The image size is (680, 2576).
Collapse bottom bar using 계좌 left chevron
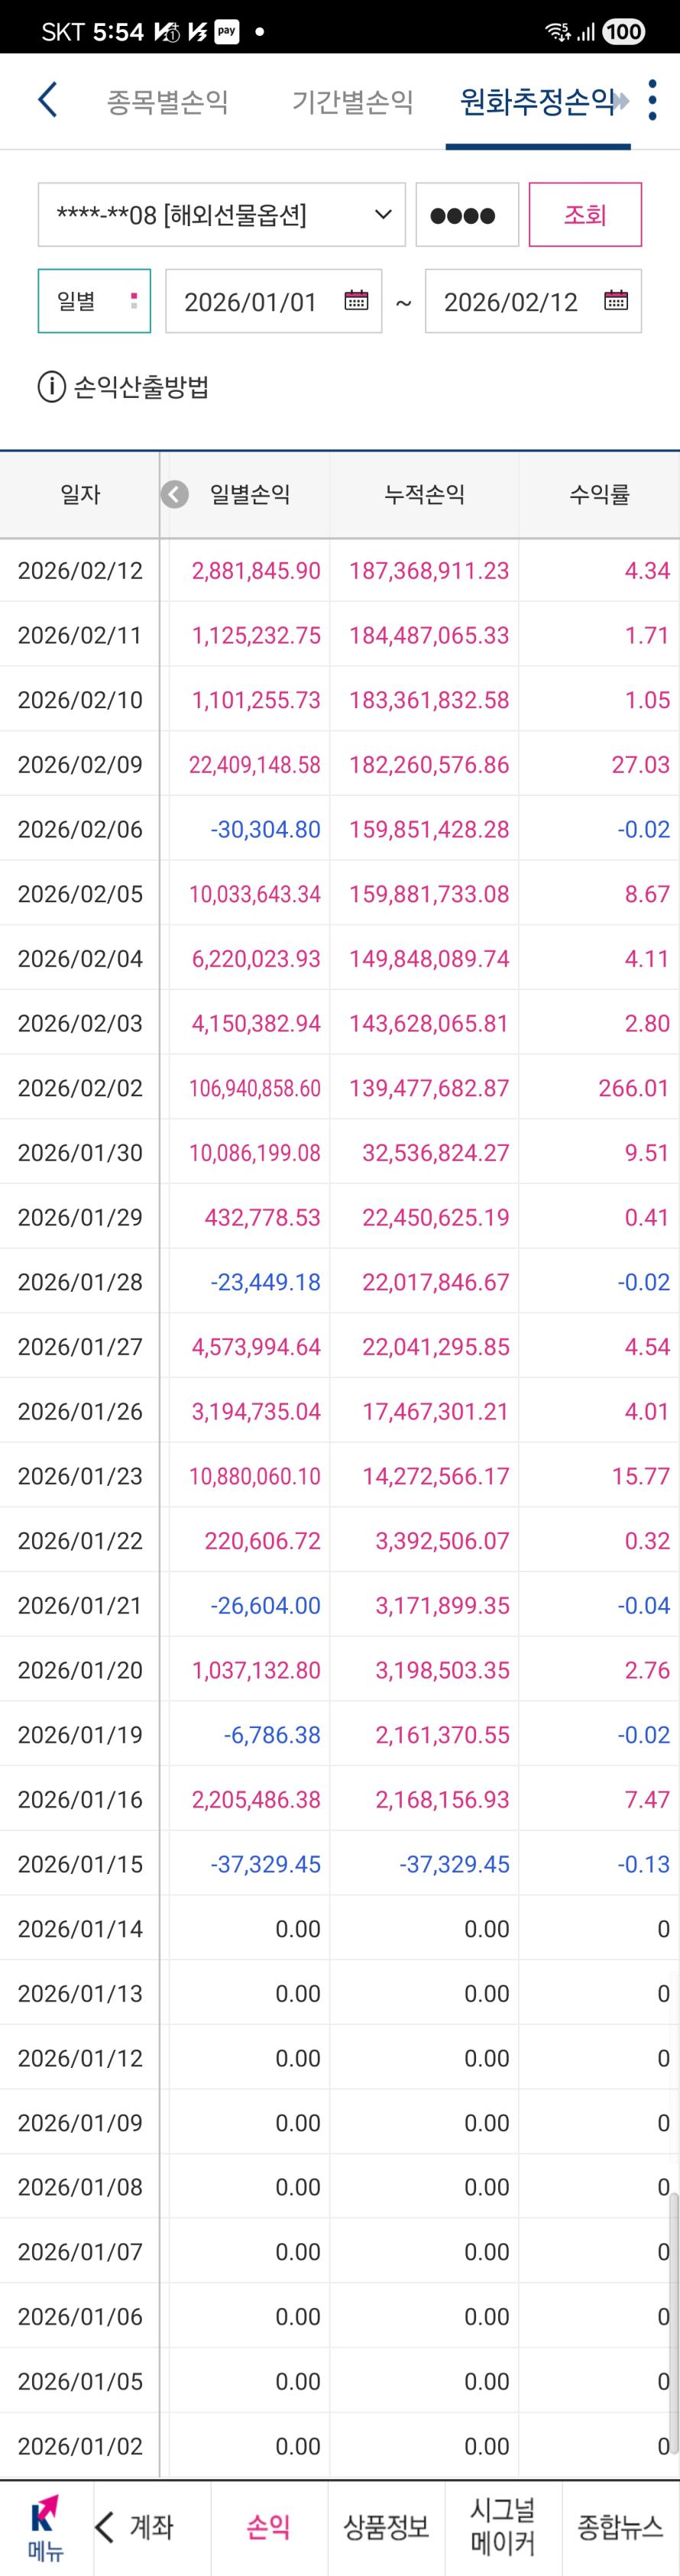pyautogui.click(x=105, y=2529)
